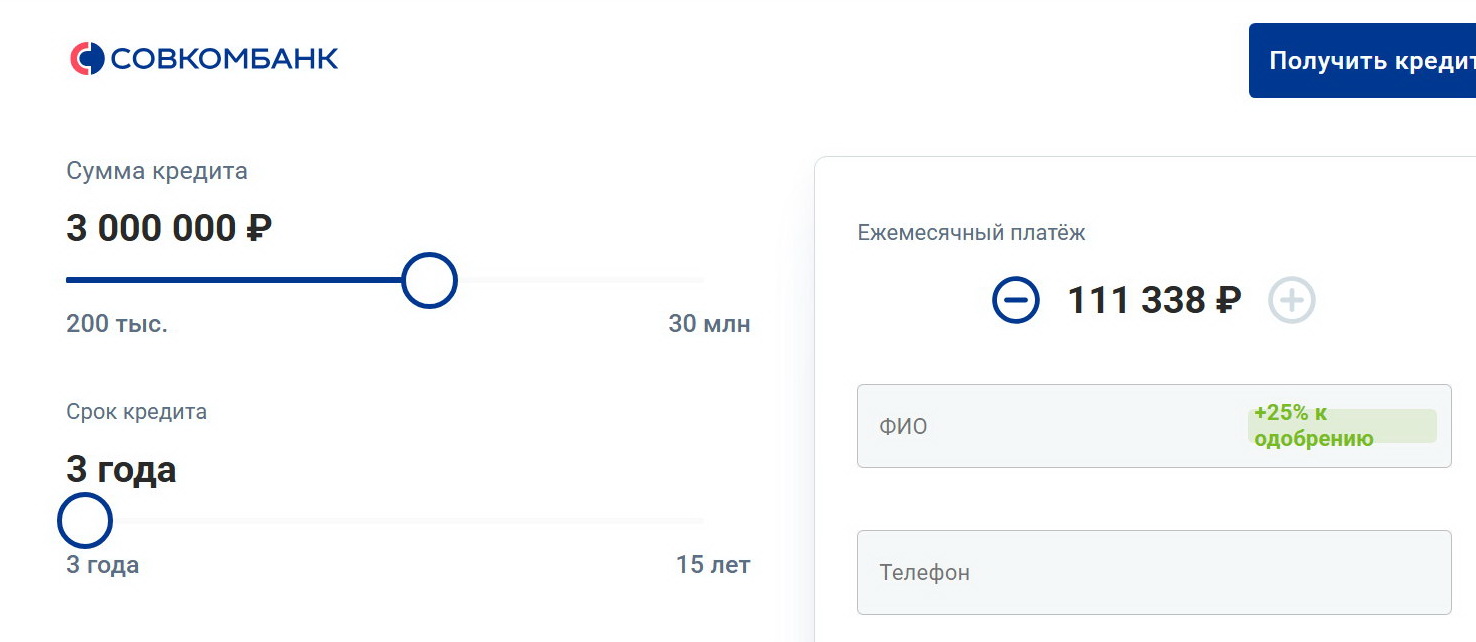
Task: Click the unfilled right part of amount slider track
Action: (580, 281)
